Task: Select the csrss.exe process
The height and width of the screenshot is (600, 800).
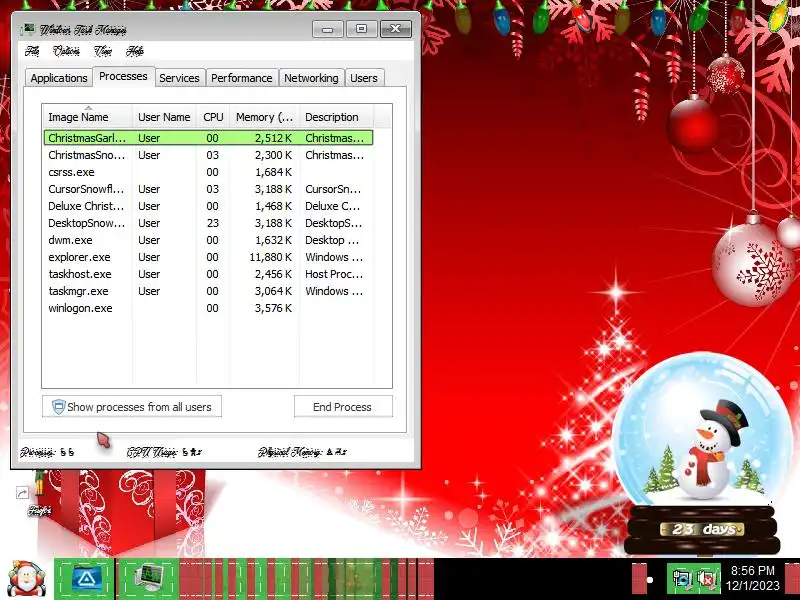Action: point(208,172)
